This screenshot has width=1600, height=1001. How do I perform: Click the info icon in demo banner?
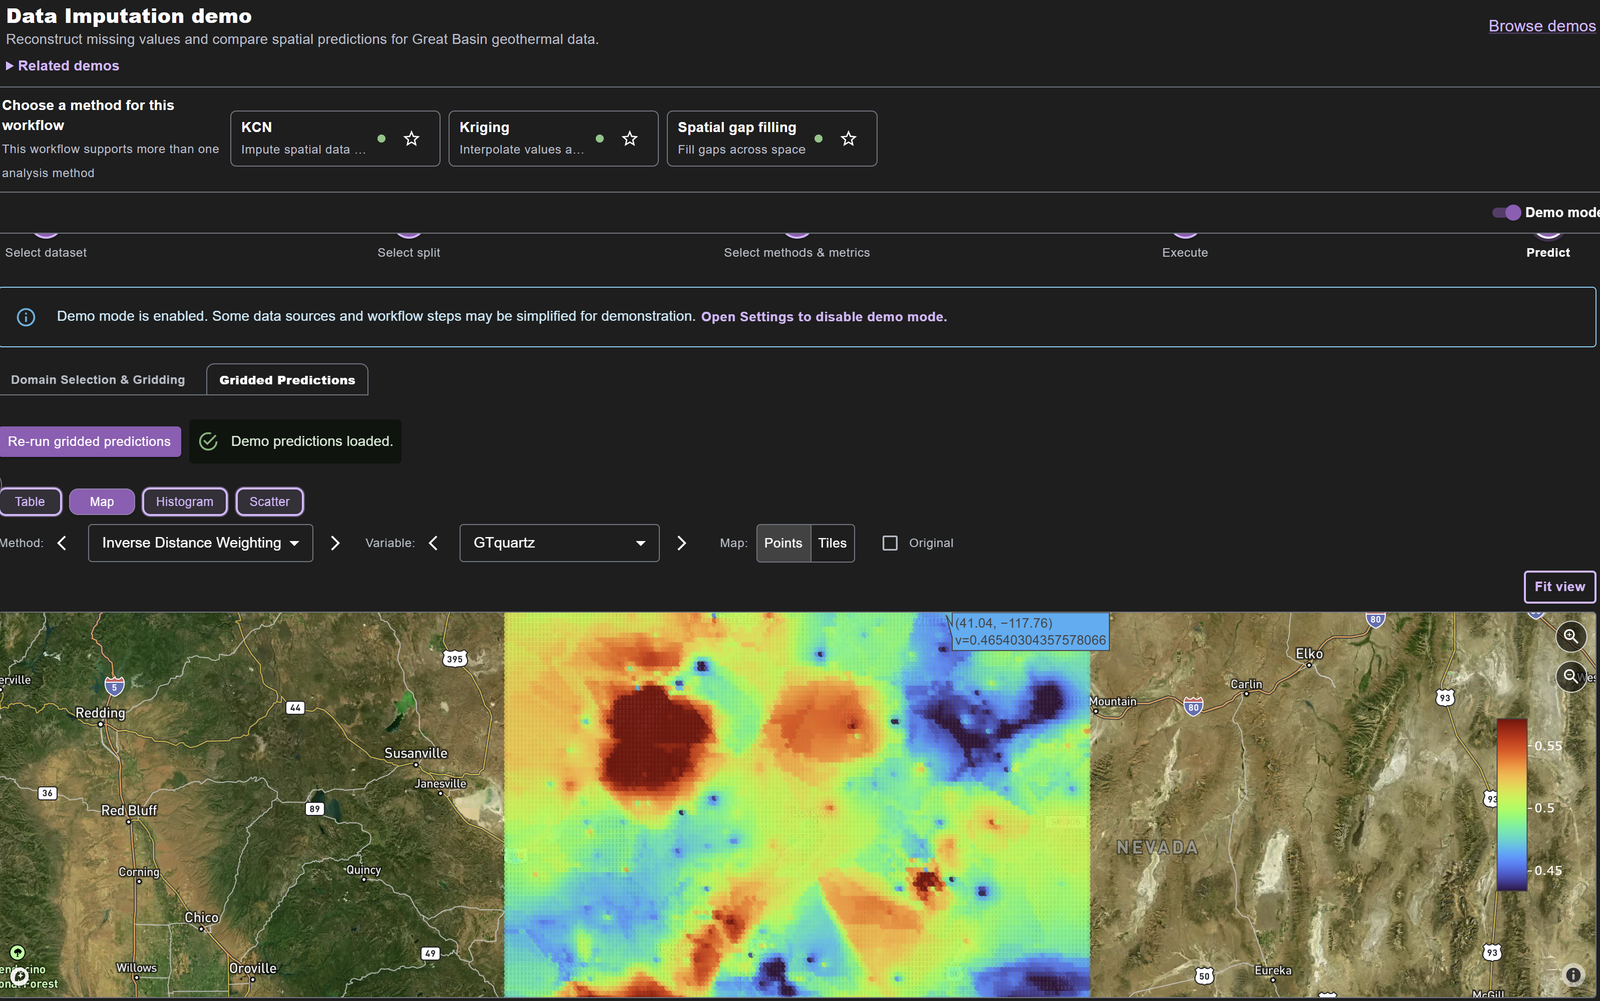tap(26, 317)
